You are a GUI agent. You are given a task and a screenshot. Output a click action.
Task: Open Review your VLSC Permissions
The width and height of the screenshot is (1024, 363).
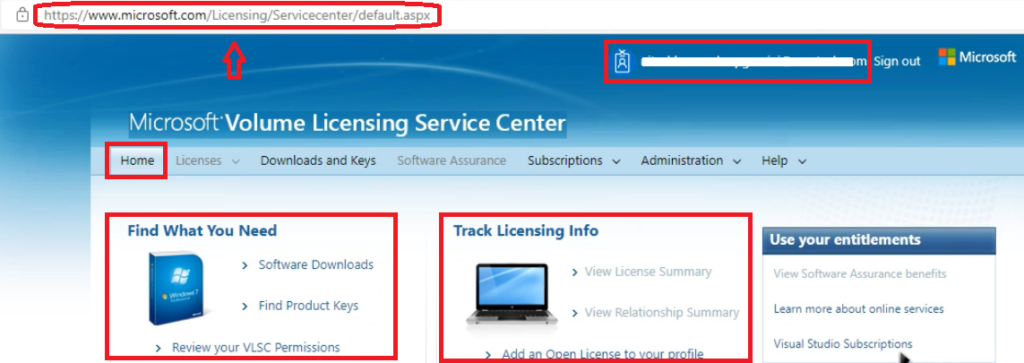pyautogui.click(x=256, y=347)
